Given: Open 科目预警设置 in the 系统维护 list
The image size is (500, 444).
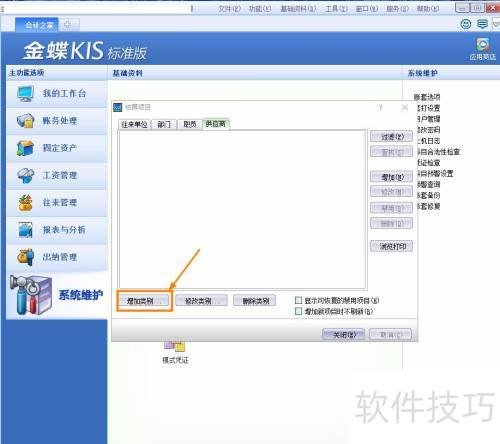Looking at the screenshot, I should tap(435, 173).
